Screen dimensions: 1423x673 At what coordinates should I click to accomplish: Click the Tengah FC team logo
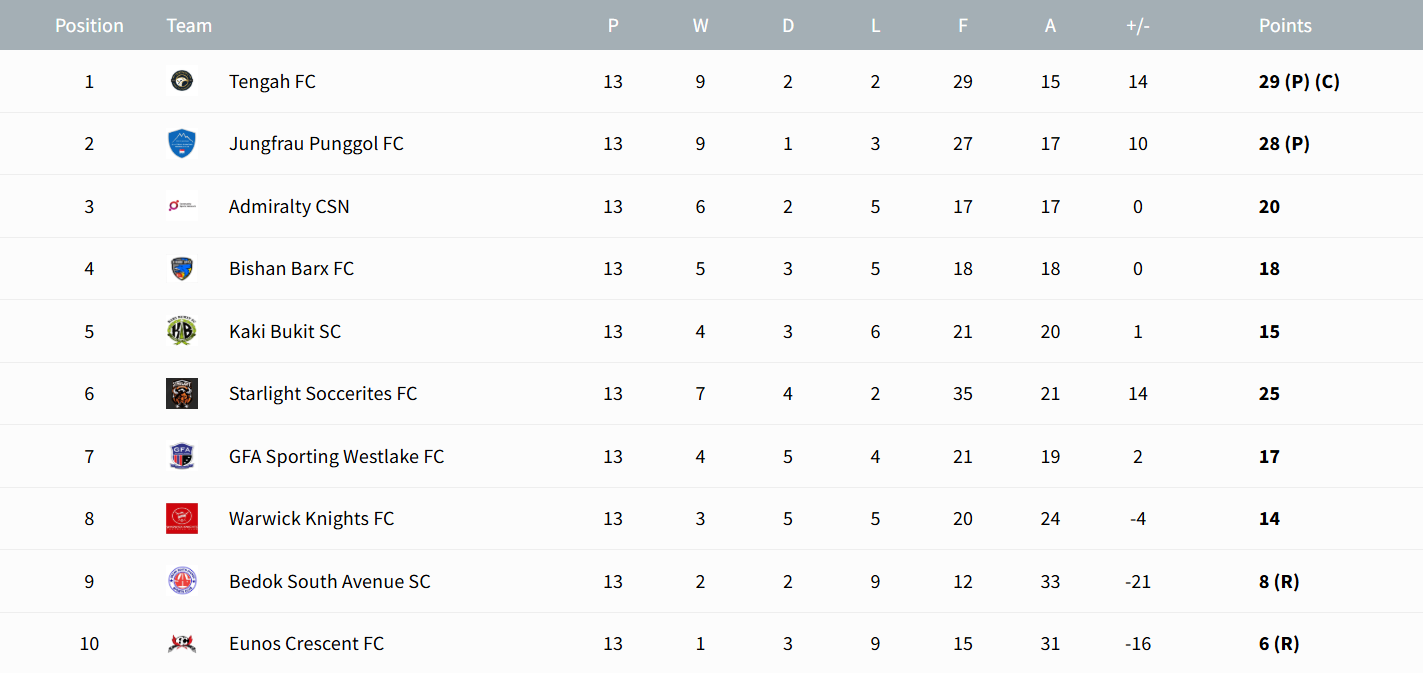[182, 81]
